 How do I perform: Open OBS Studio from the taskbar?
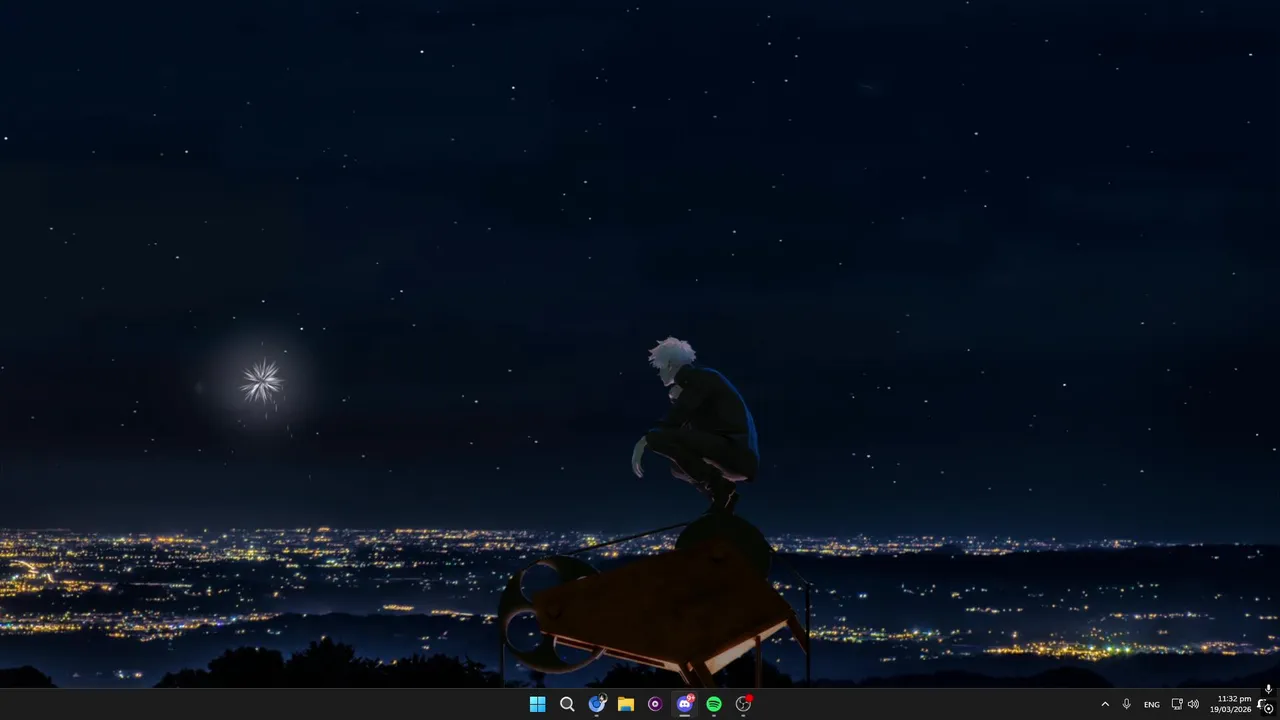coord(743,704)
